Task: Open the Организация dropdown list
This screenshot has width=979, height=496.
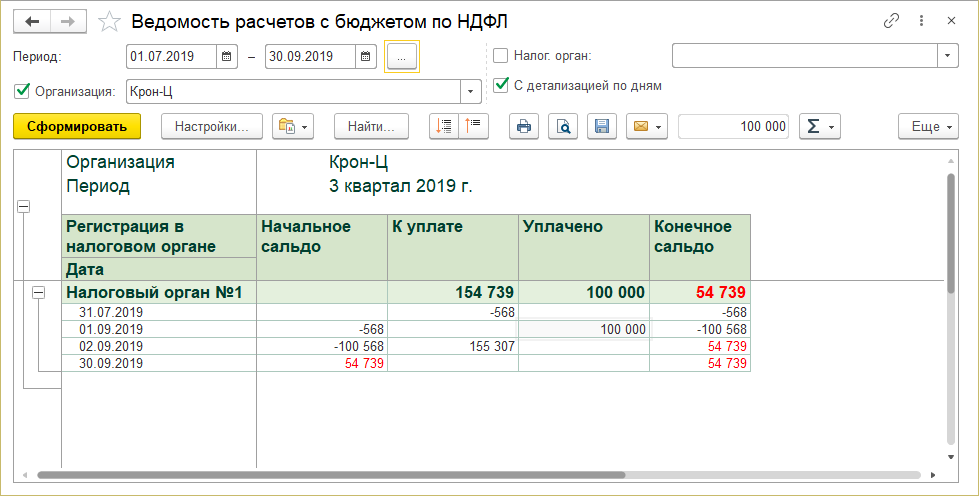Action: pos(470,92)
